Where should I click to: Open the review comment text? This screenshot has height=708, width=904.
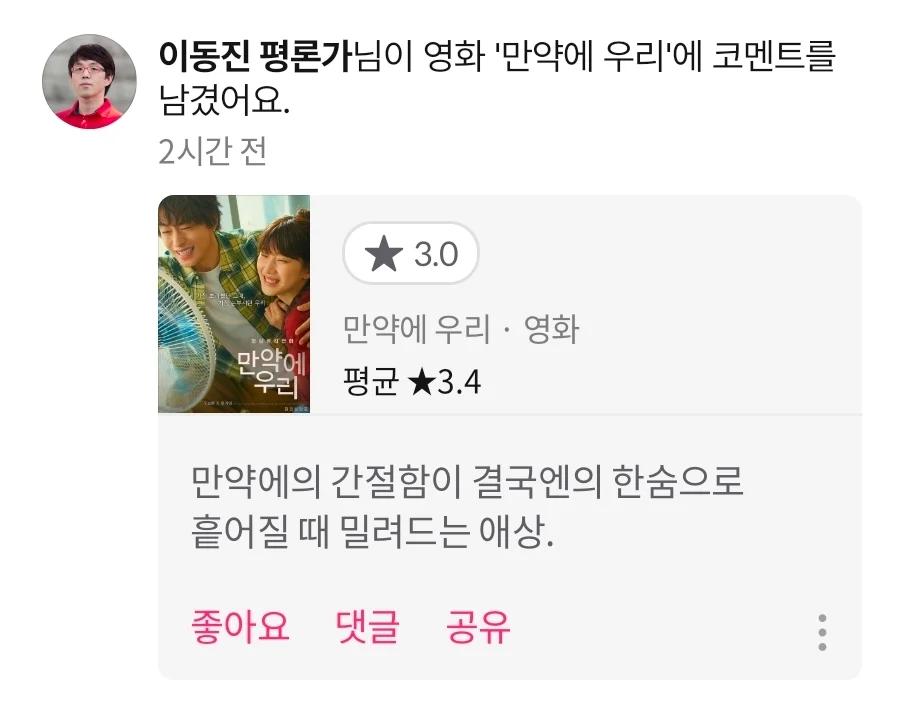tap(467, 506)
